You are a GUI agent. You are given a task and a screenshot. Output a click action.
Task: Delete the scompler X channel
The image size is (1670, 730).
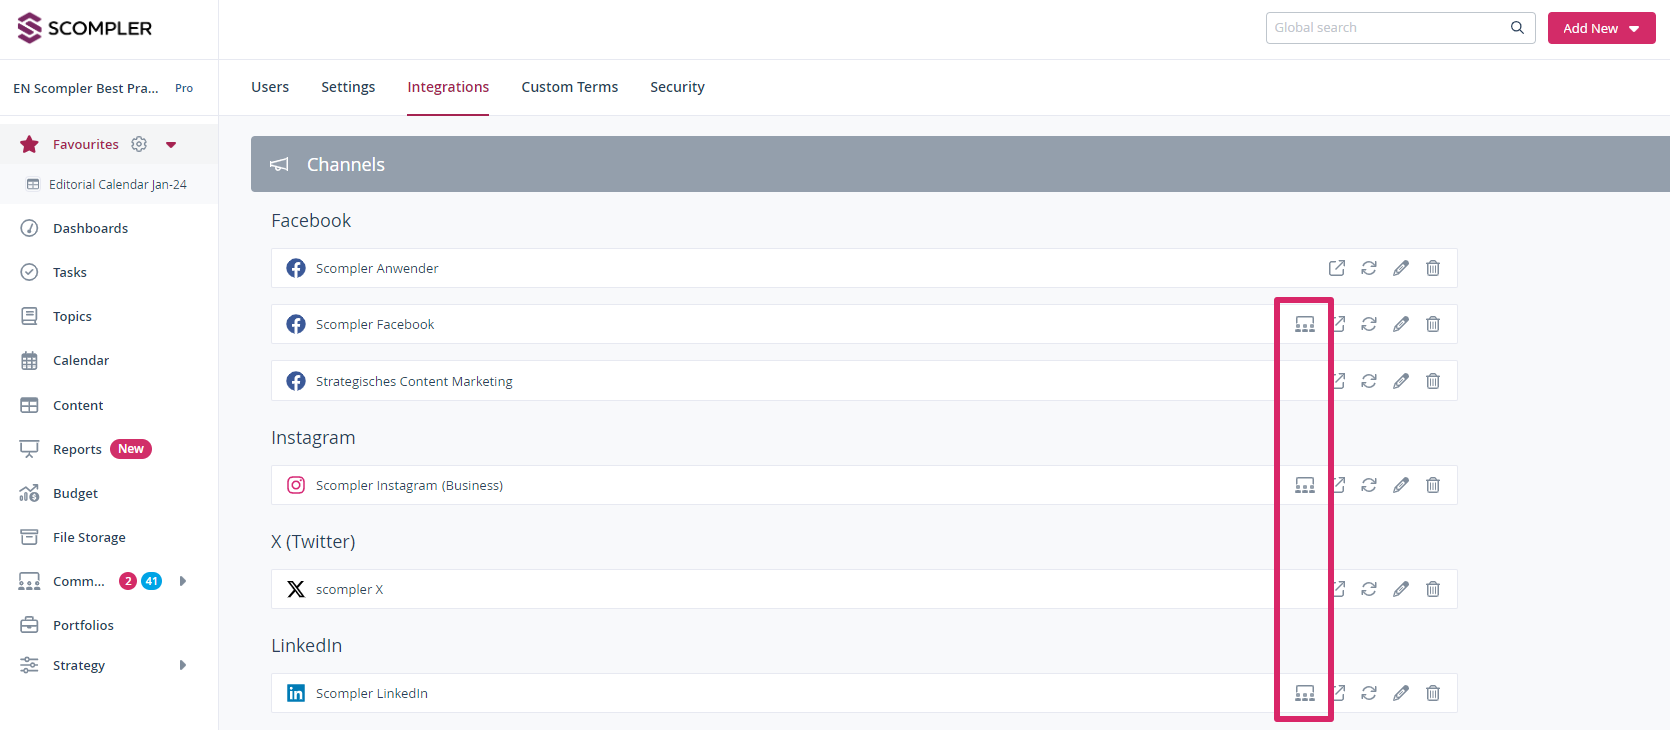click(x=1433, y=589)
